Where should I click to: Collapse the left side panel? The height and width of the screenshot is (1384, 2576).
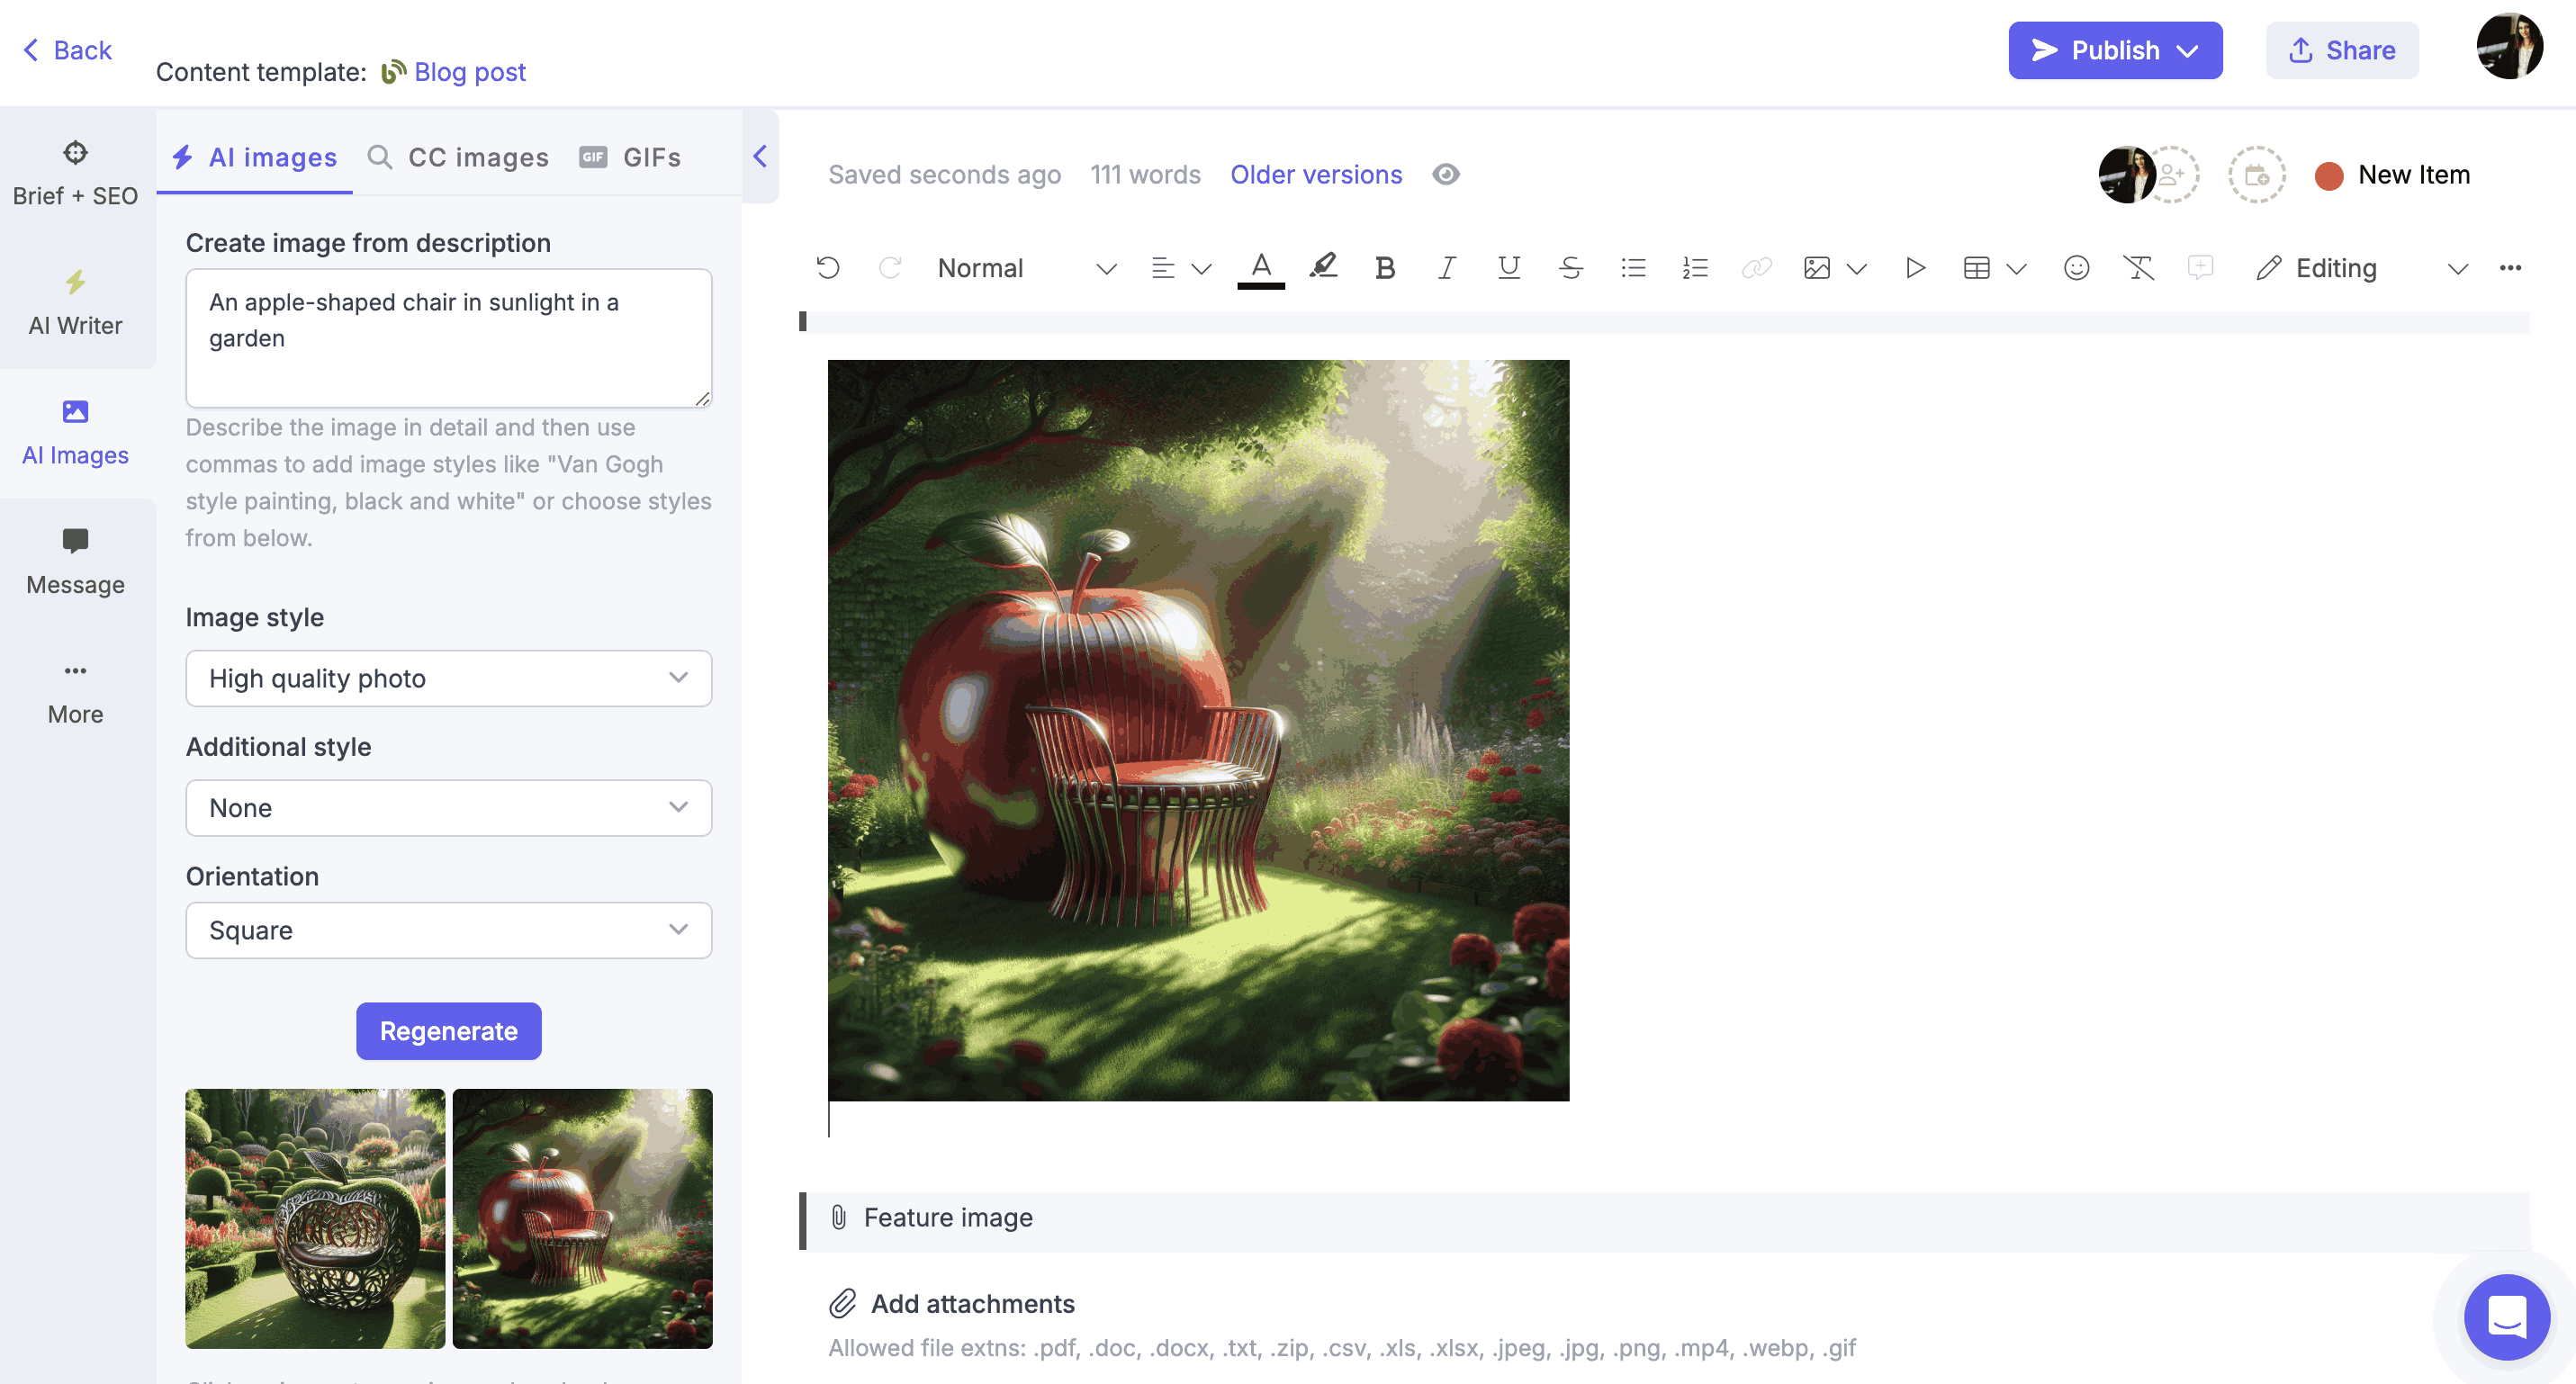coord(760,156)
